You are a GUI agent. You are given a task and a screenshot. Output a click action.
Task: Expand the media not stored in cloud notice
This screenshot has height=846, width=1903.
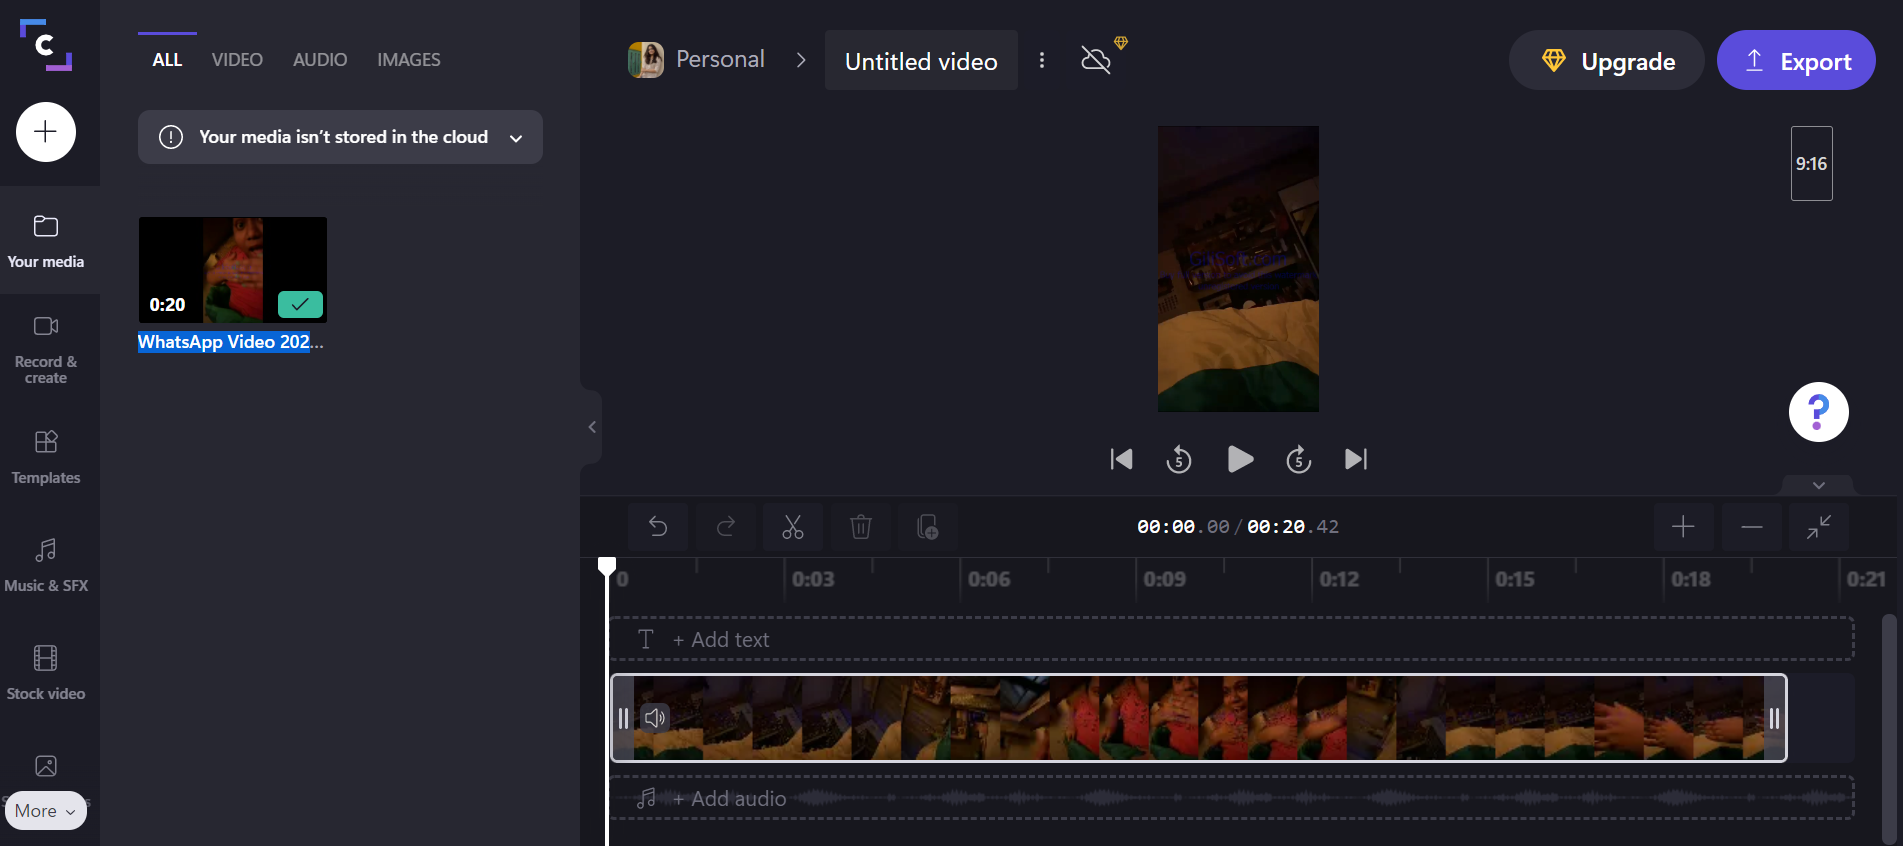point(340,137)
